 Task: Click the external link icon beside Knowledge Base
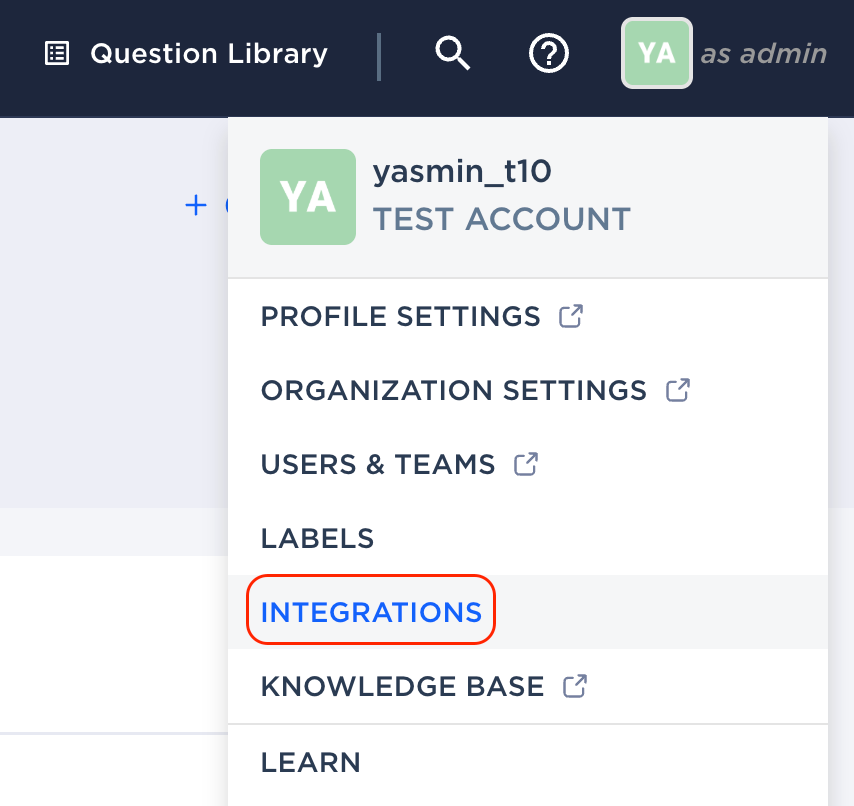[573, 686]
